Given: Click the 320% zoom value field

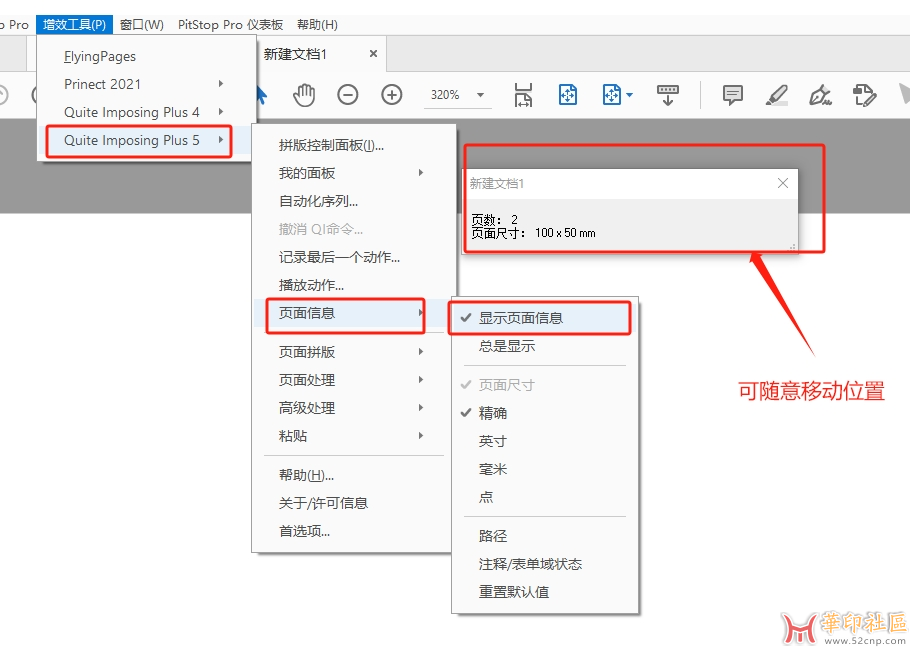Looking at the screenshot, I should pyautogui.click(x=445, y=95).
